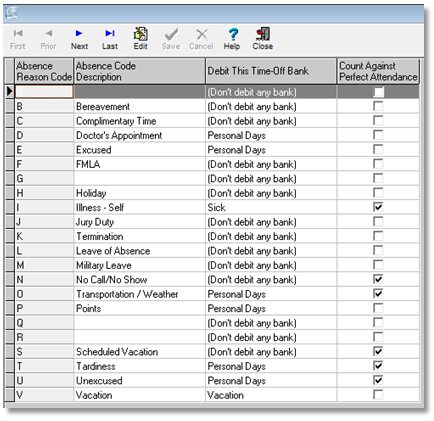Click the Absence Code Description column header
The image size is (434, 421).
click(x=139, y=71)
